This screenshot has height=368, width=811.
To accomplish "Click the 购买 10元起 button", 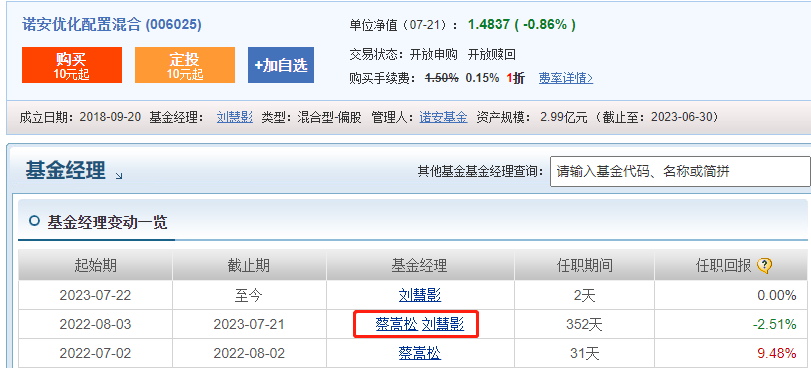I will [72, 65].
